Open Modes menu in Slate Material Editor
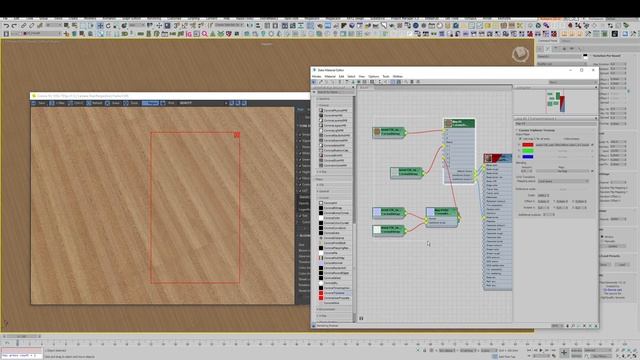Screen dimensions: 640x360 point(317,76)
